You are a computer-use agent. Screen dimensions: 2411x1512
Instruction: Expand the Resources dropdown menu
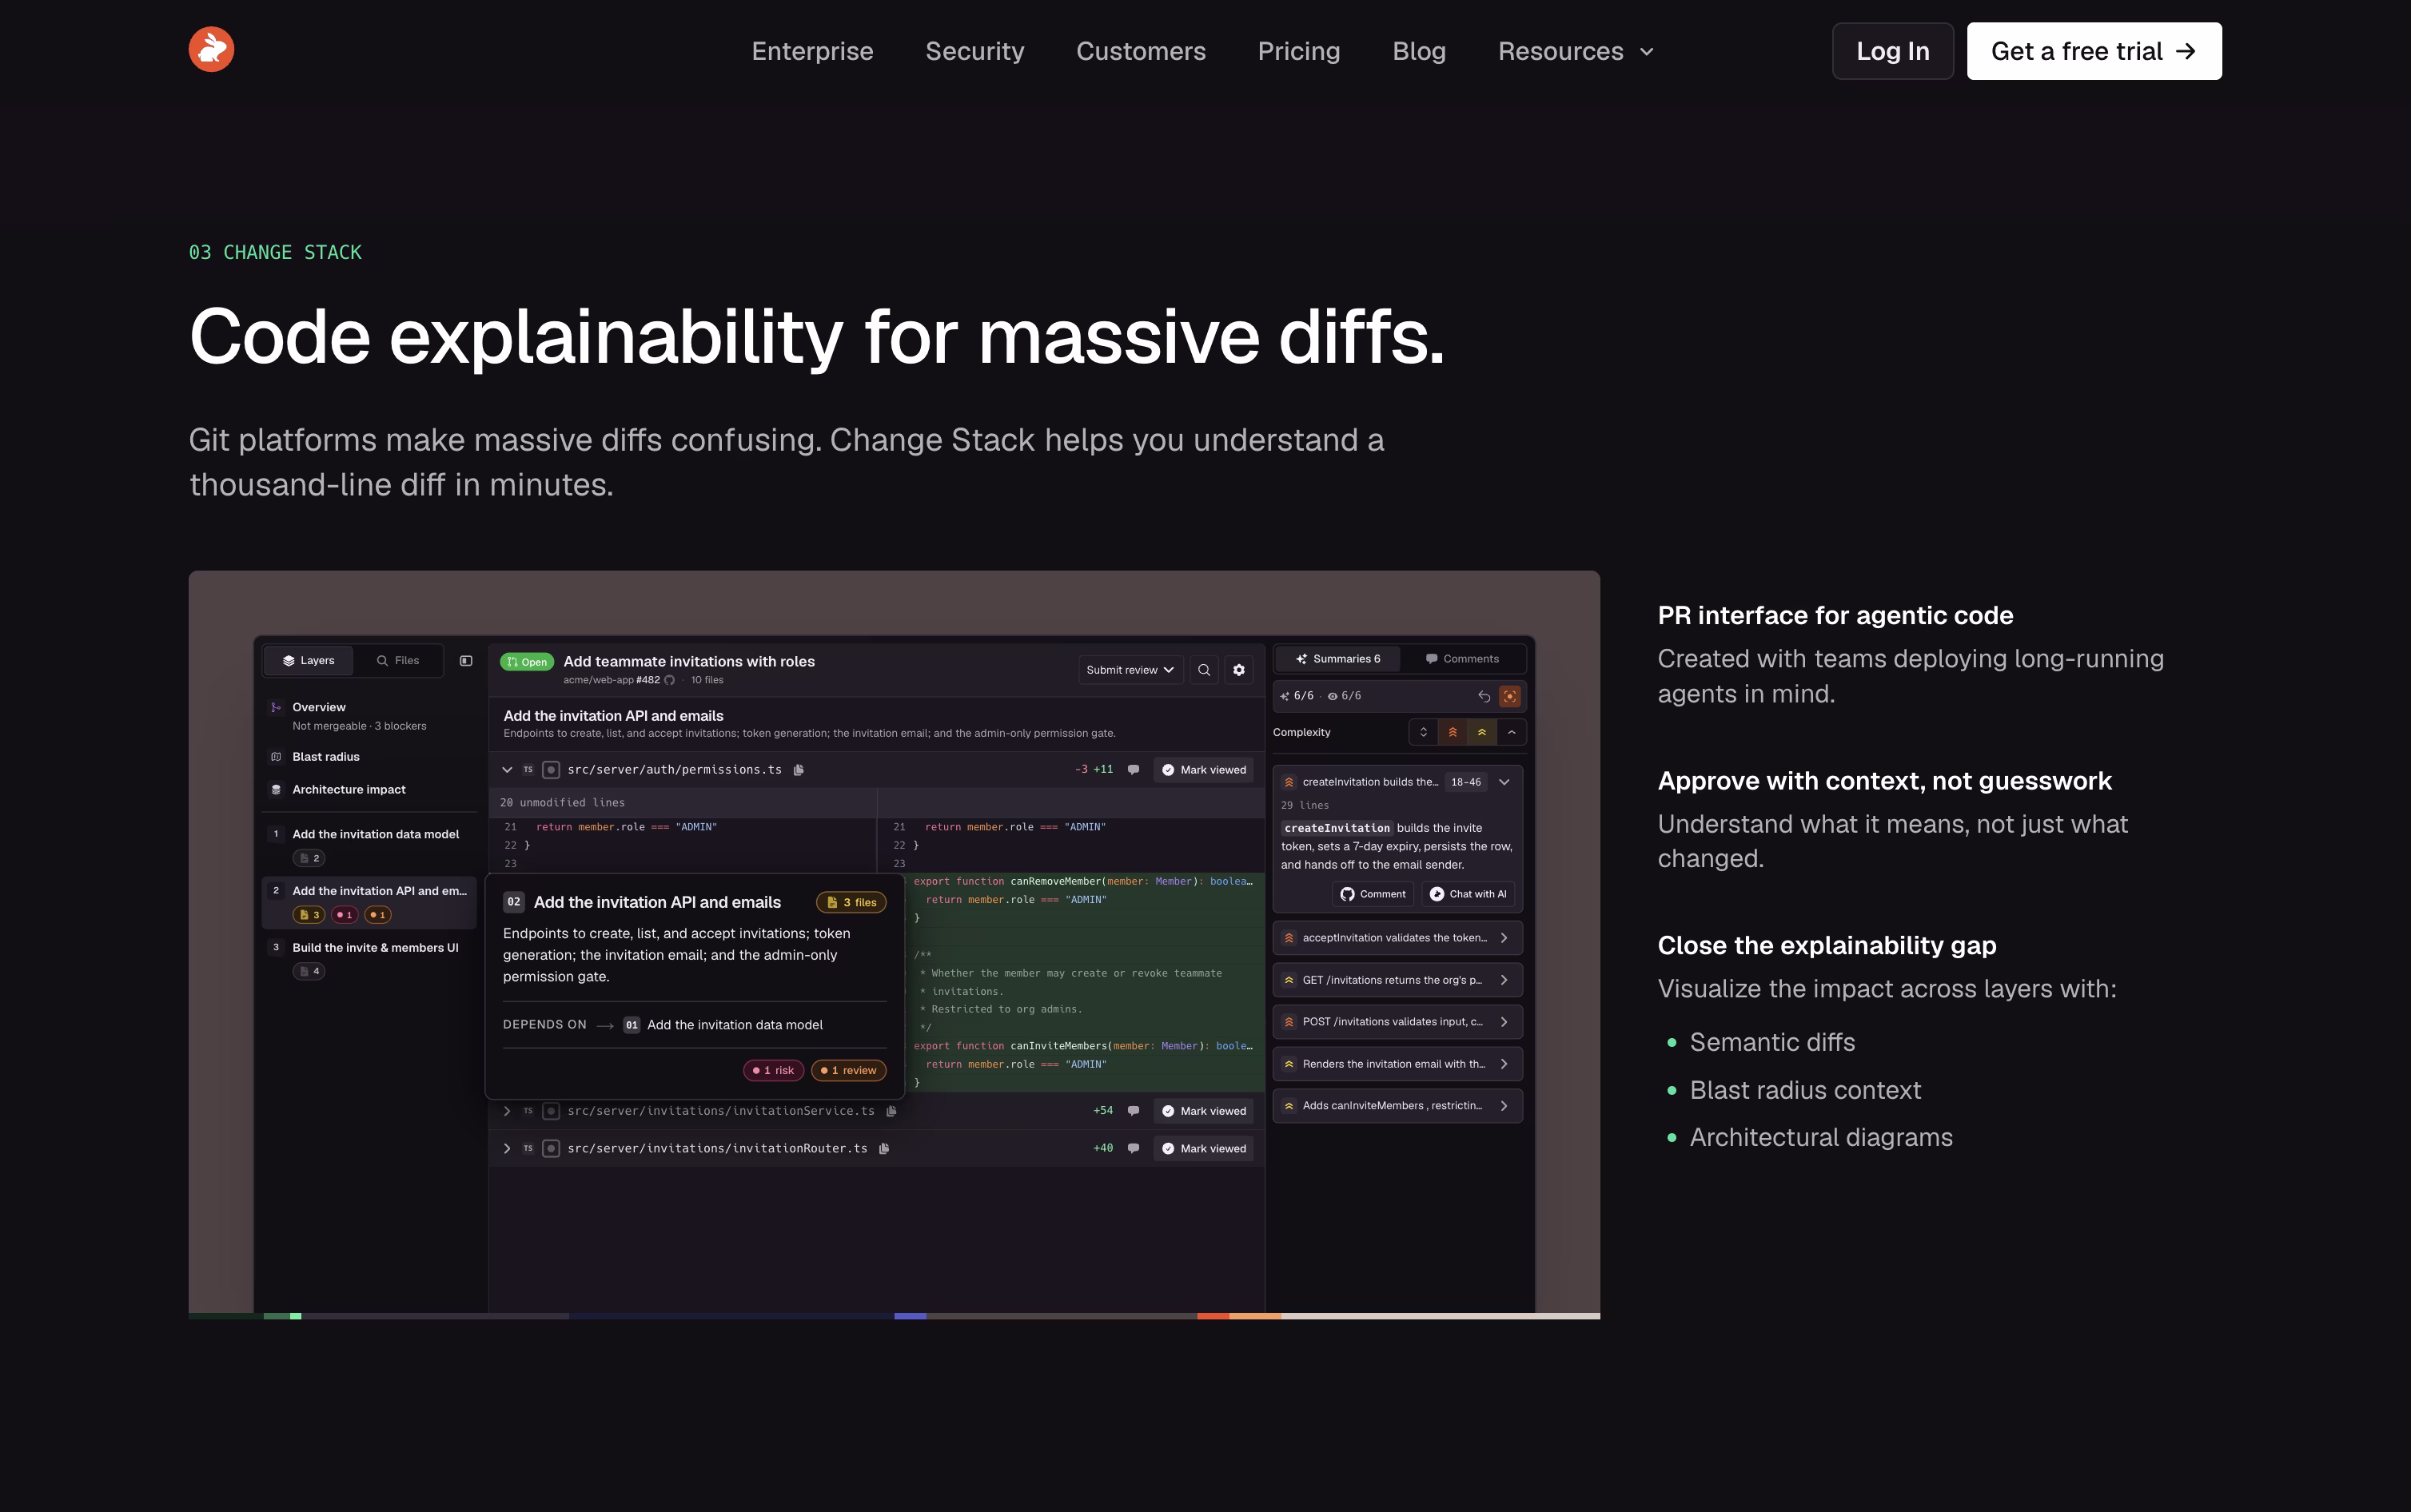coord(1575,51)
